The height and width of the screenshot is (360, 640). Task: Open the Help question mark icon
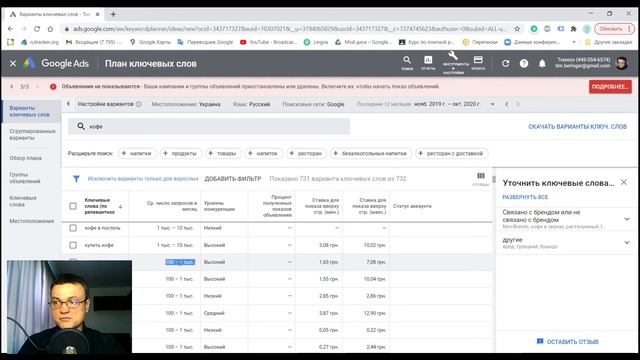point(524,63)
